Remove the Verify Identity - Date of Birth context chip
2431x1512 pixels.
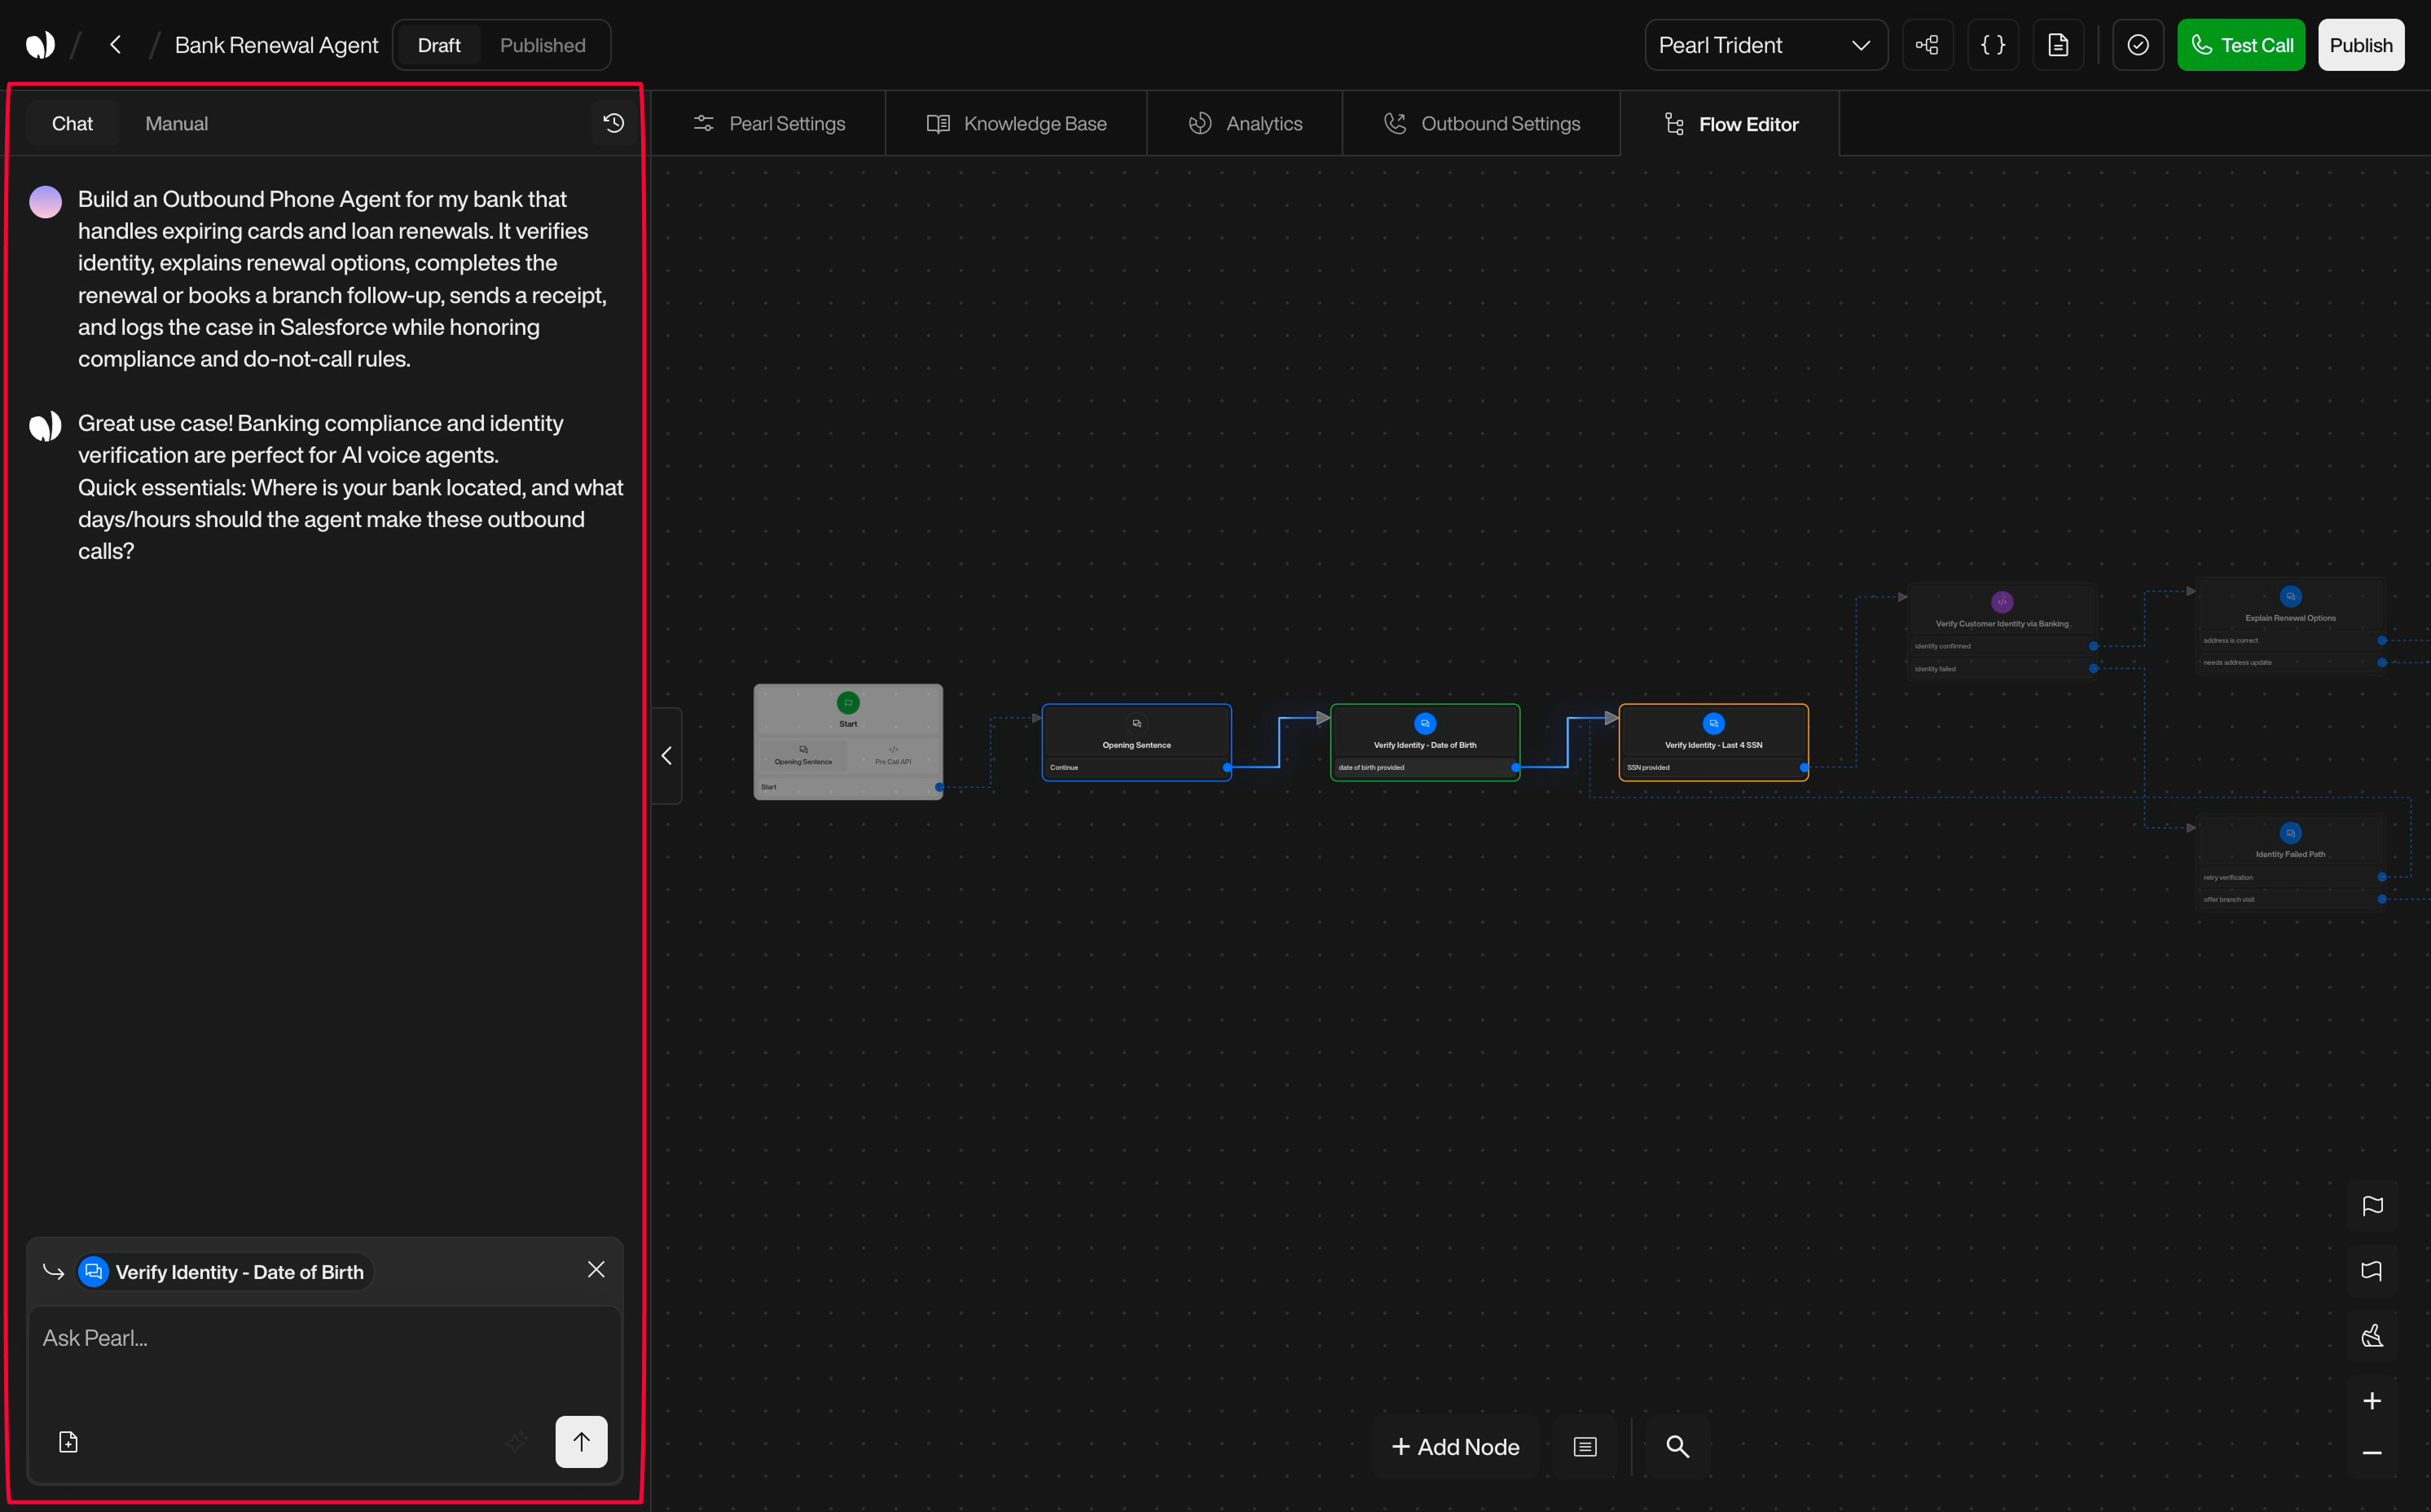[x=596, y=1269]
